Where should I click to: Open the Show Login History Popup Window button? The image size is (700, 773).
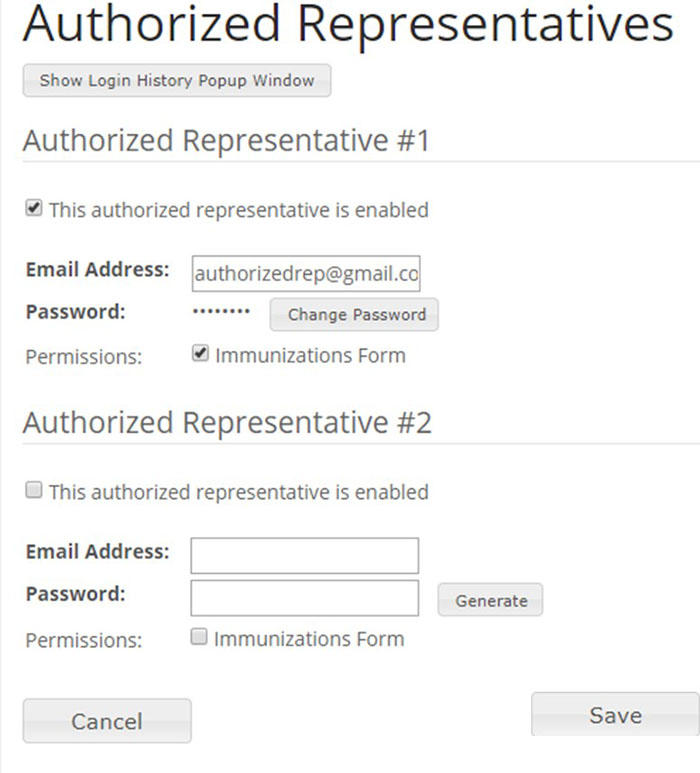tap(177, 81)
